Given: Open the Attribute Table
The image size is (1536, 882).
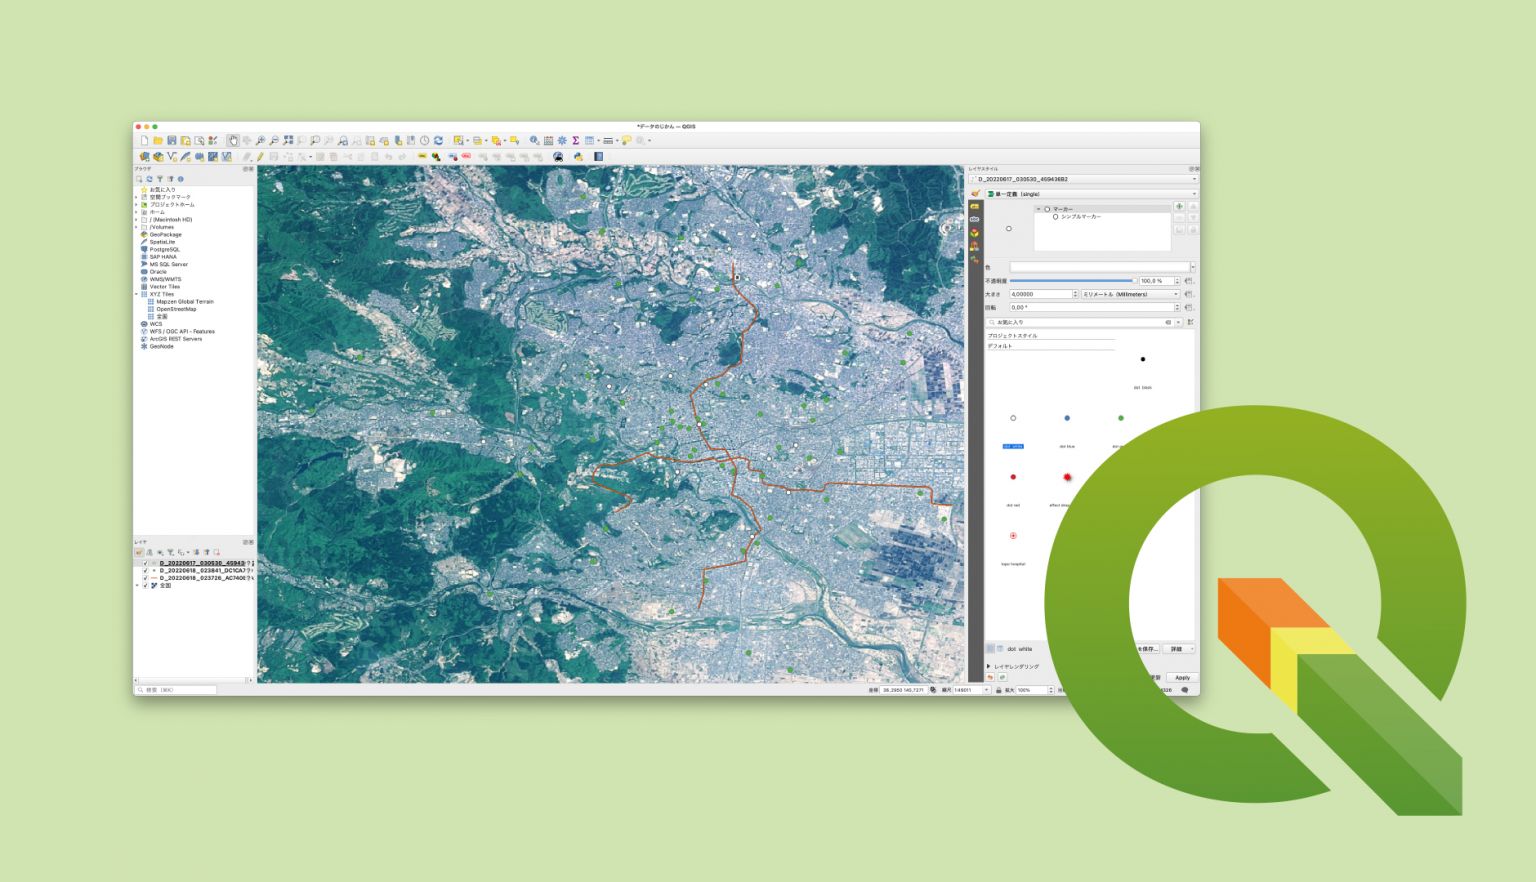Looking at the screenshot, I should tap(588, 140).
